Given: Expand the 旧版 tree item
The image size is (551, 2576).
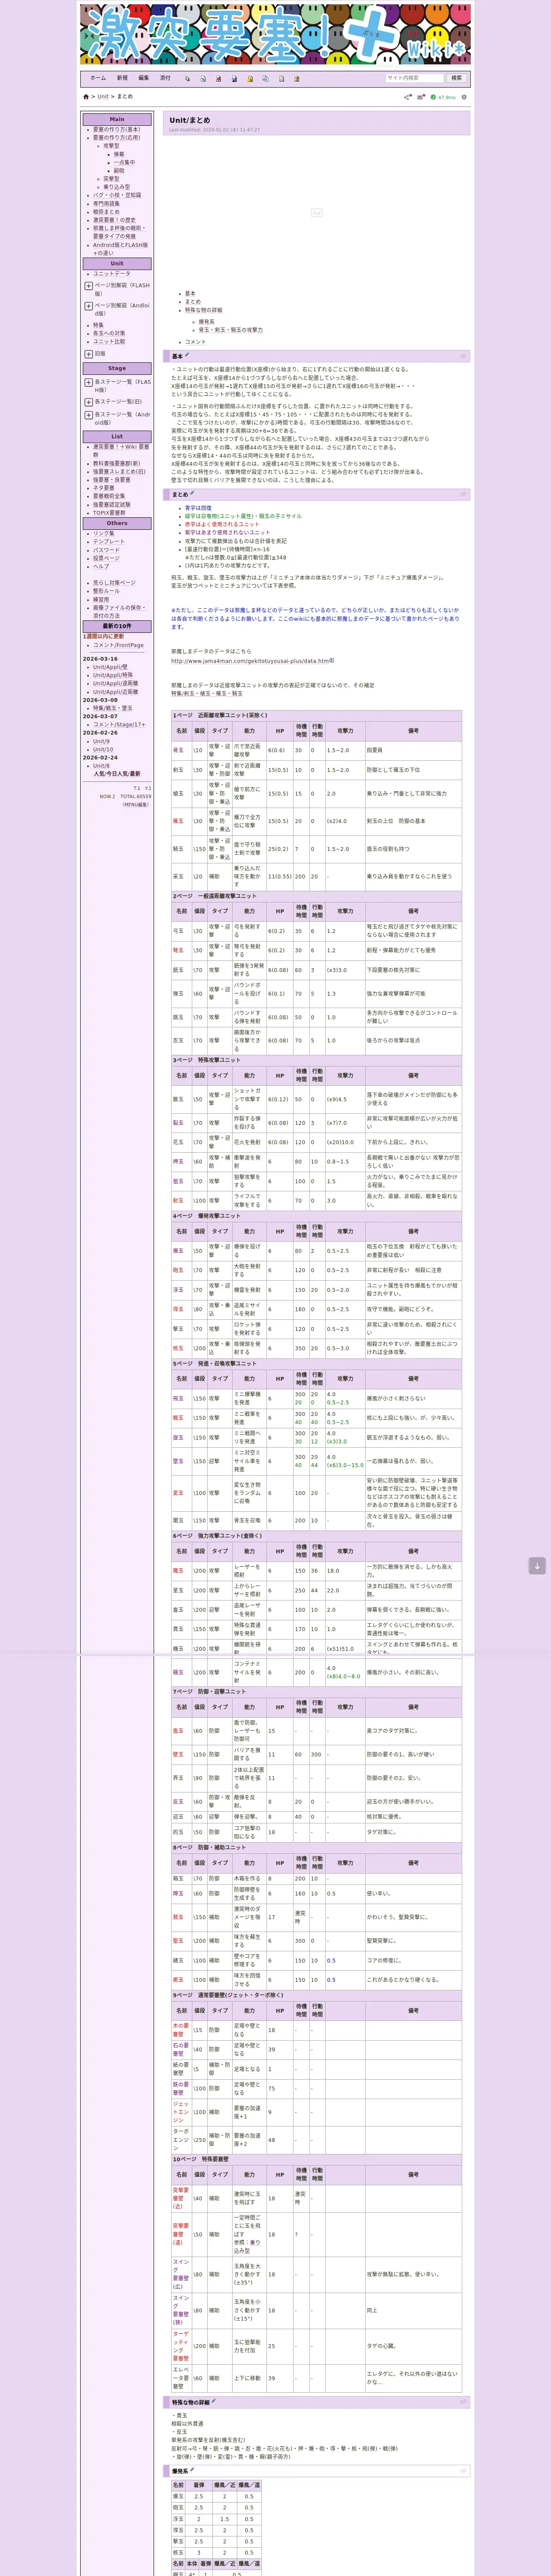Looking at the screenshot, I should 89,354.
